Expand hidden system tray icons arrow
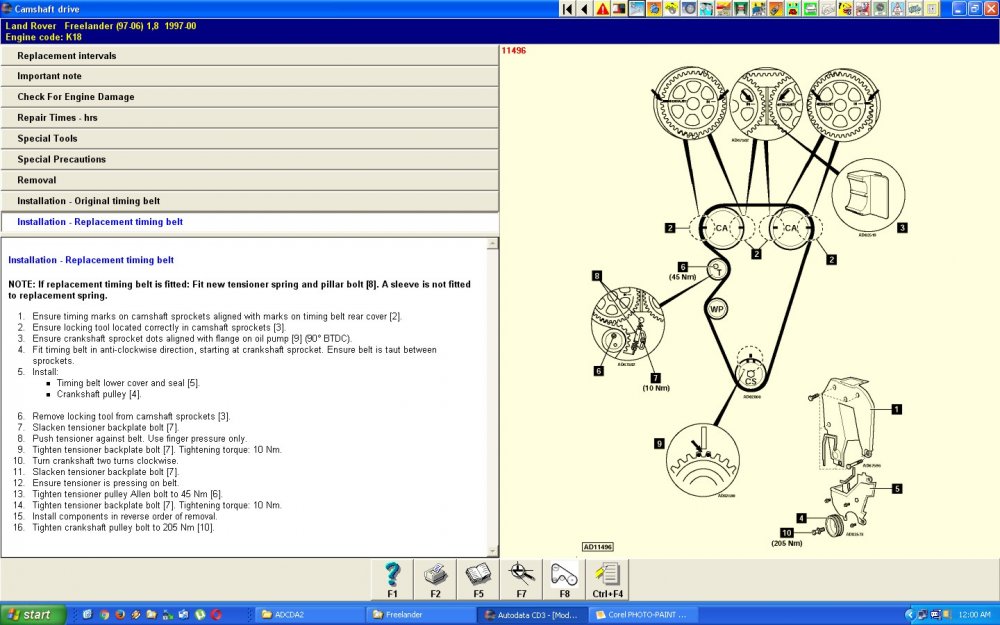The height and width of the screenshot is (625, 1000). pos(909,615)
